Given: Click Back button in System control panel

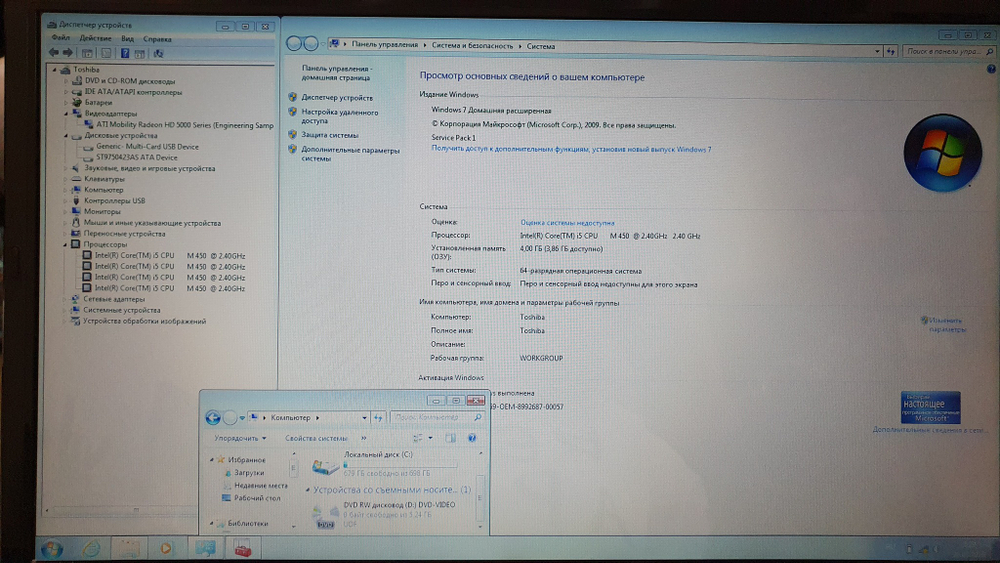Looking at the screenshot, I should point(294,43).
